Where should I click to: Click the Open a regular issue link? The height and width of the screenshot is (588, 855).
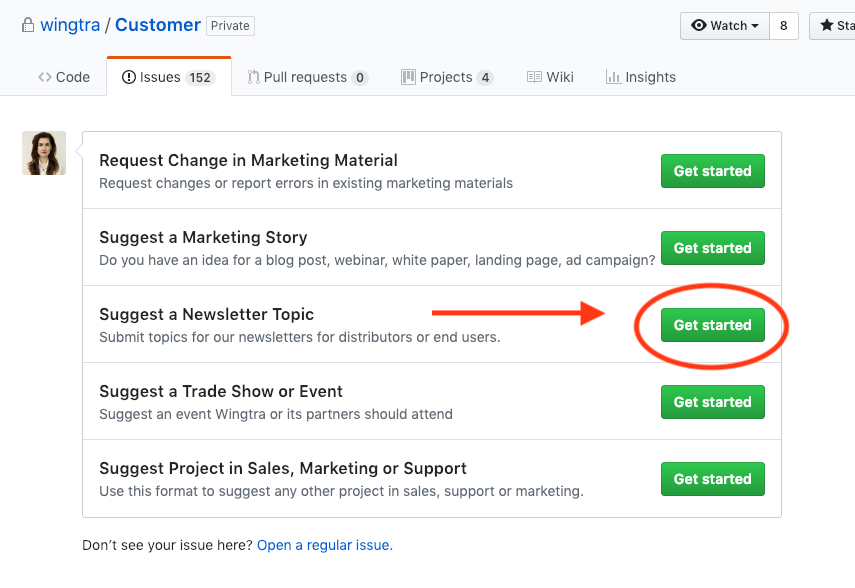coord(324,545)
